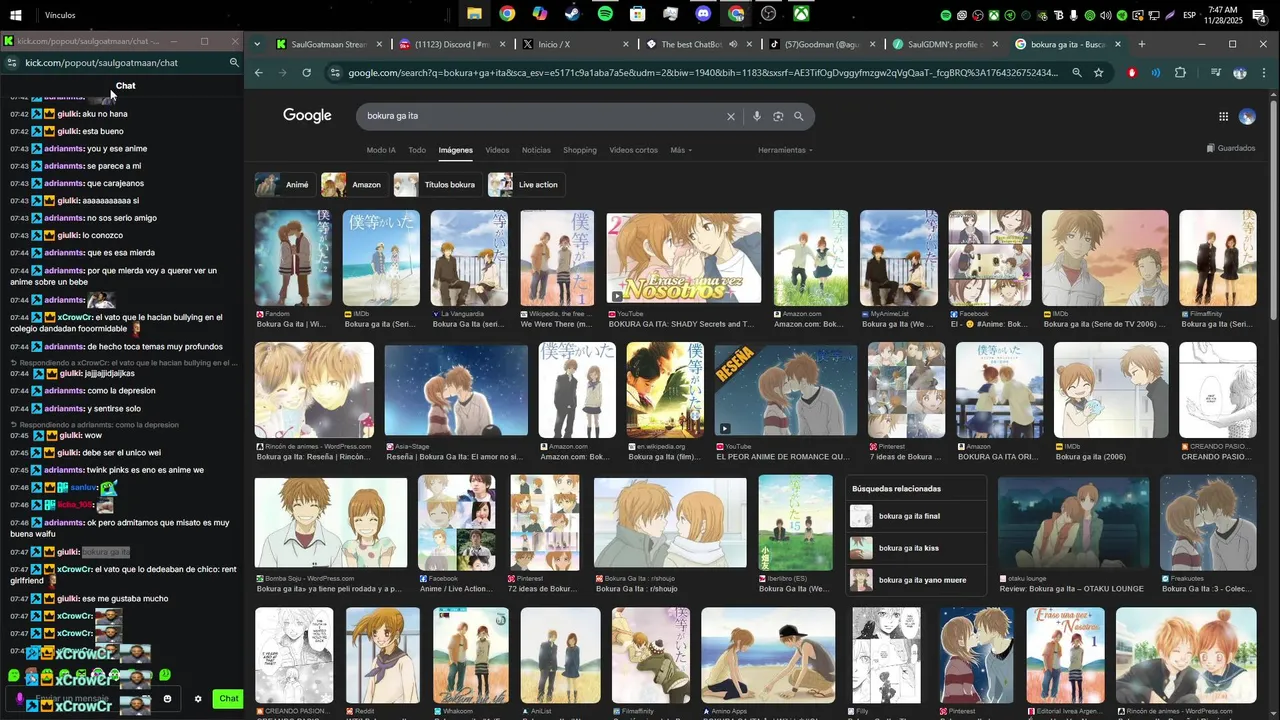Open Chrome tab search dropdown
The image size is (1280, 720).
point(257,44)
